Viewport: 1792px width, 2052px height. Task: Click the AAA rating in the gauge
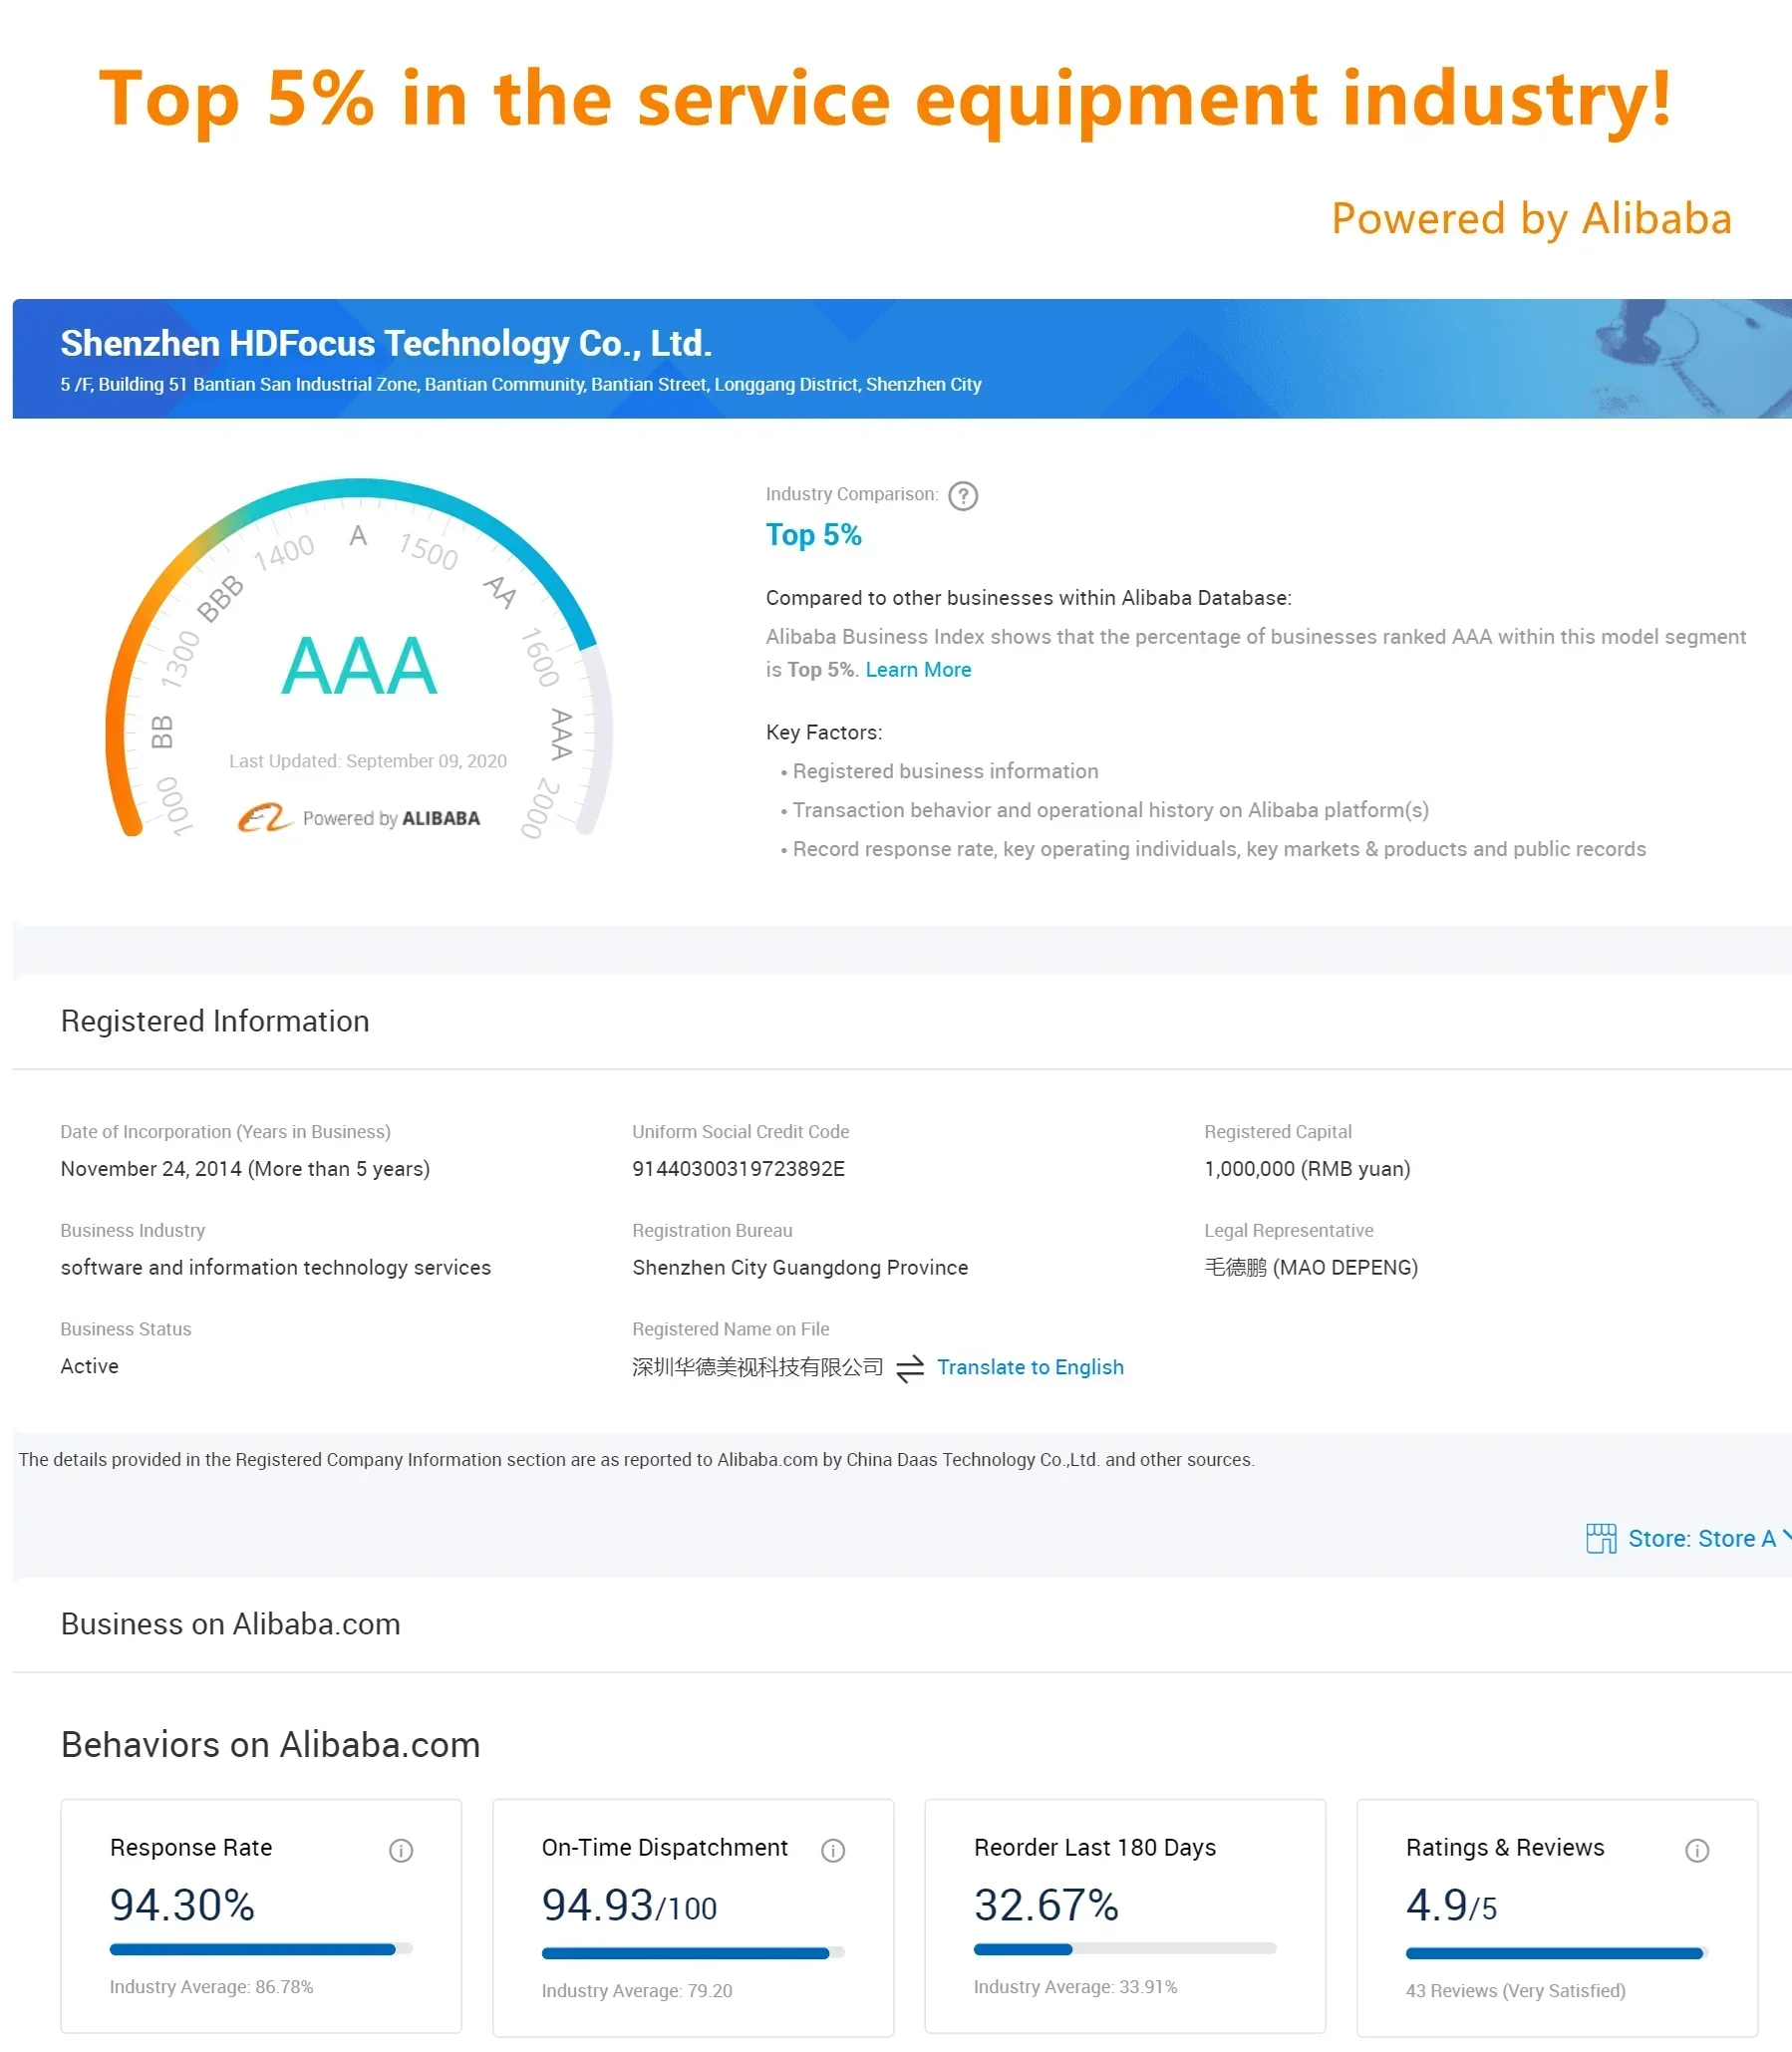click(359, 666)
